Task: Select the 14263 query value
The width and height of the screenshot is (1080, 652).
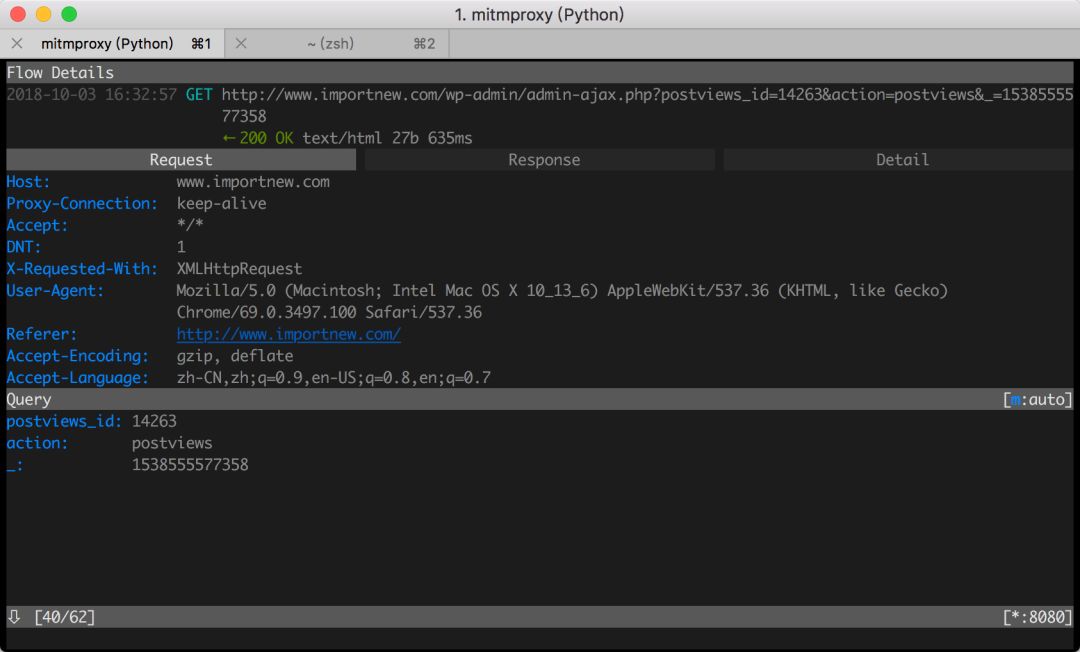Action: point(154,421)
